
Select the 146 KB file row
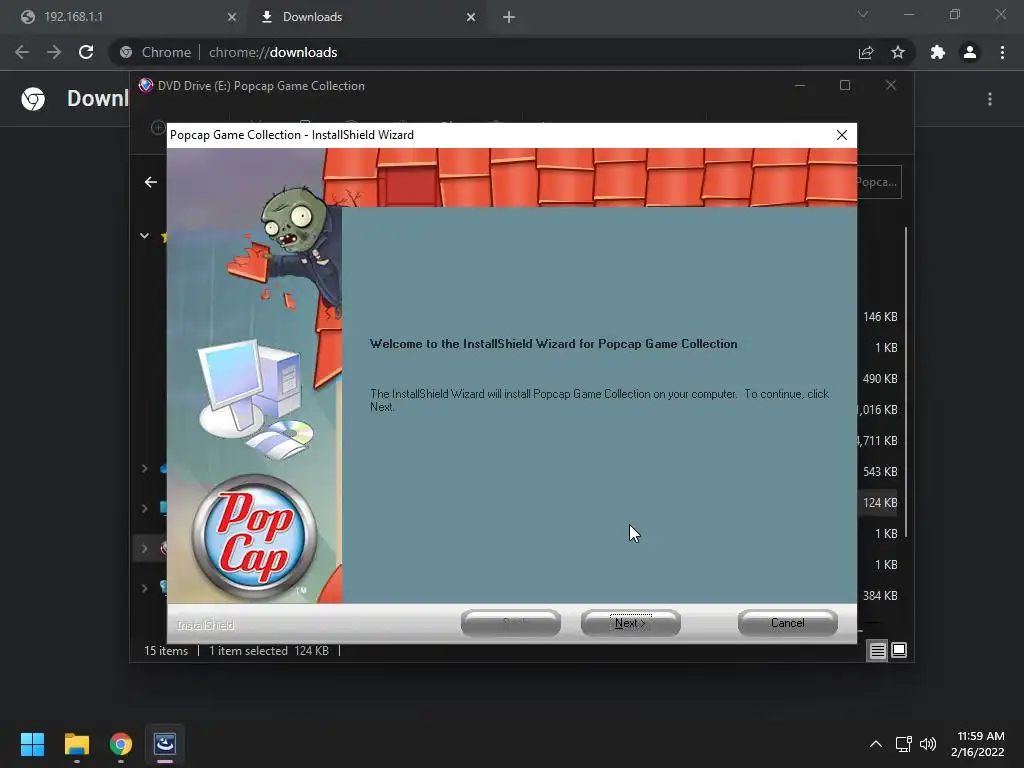coord(878,317)
